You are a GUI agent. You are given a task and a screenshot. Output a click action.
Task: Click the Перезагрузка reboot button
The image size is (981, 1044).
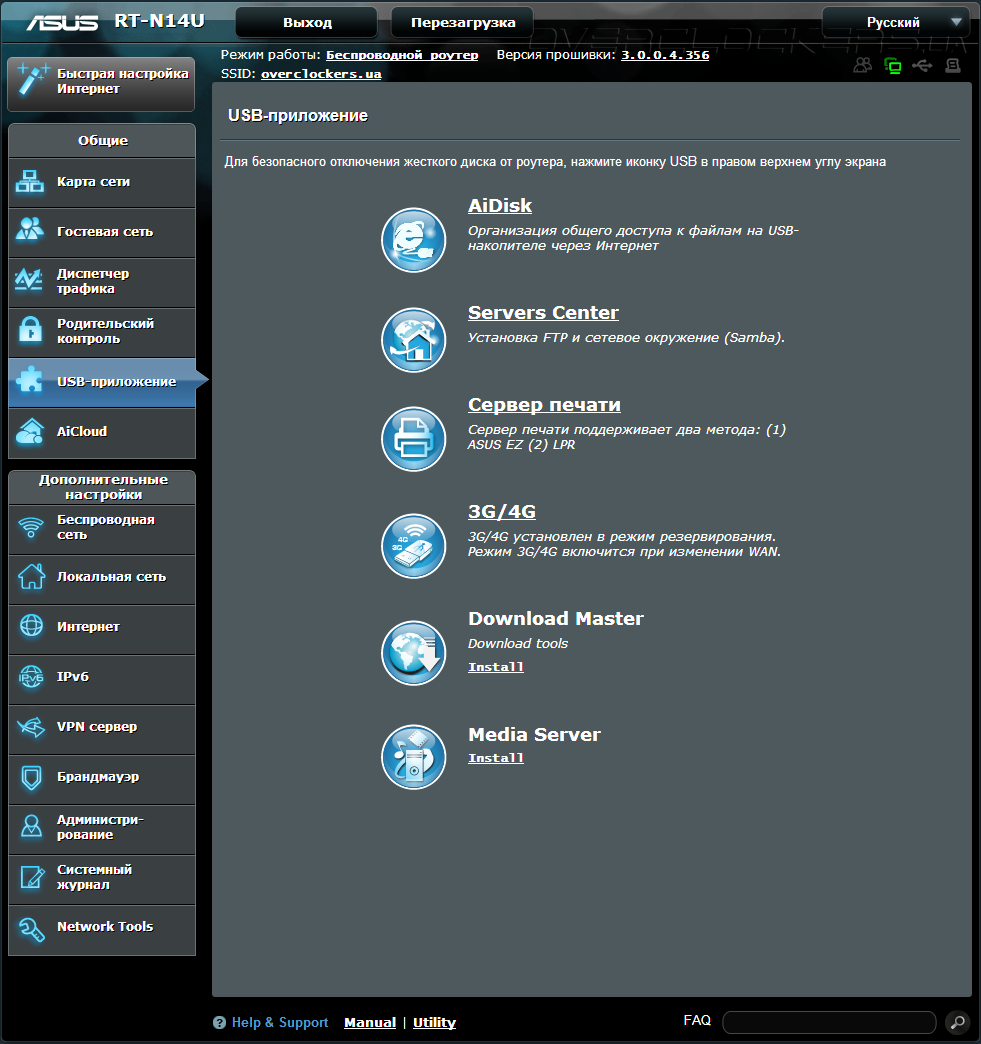463,23
